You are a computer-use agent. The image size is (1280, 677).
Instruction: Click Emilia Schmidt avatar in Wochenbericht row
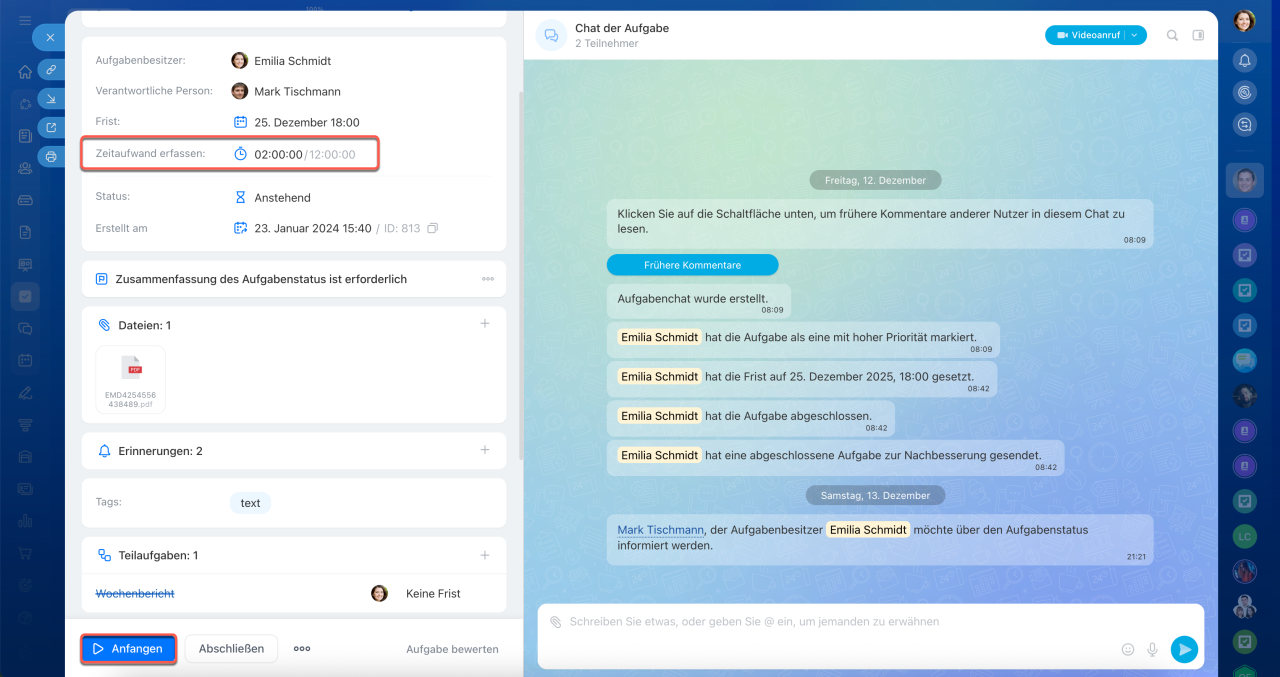[x=379, y=593]
